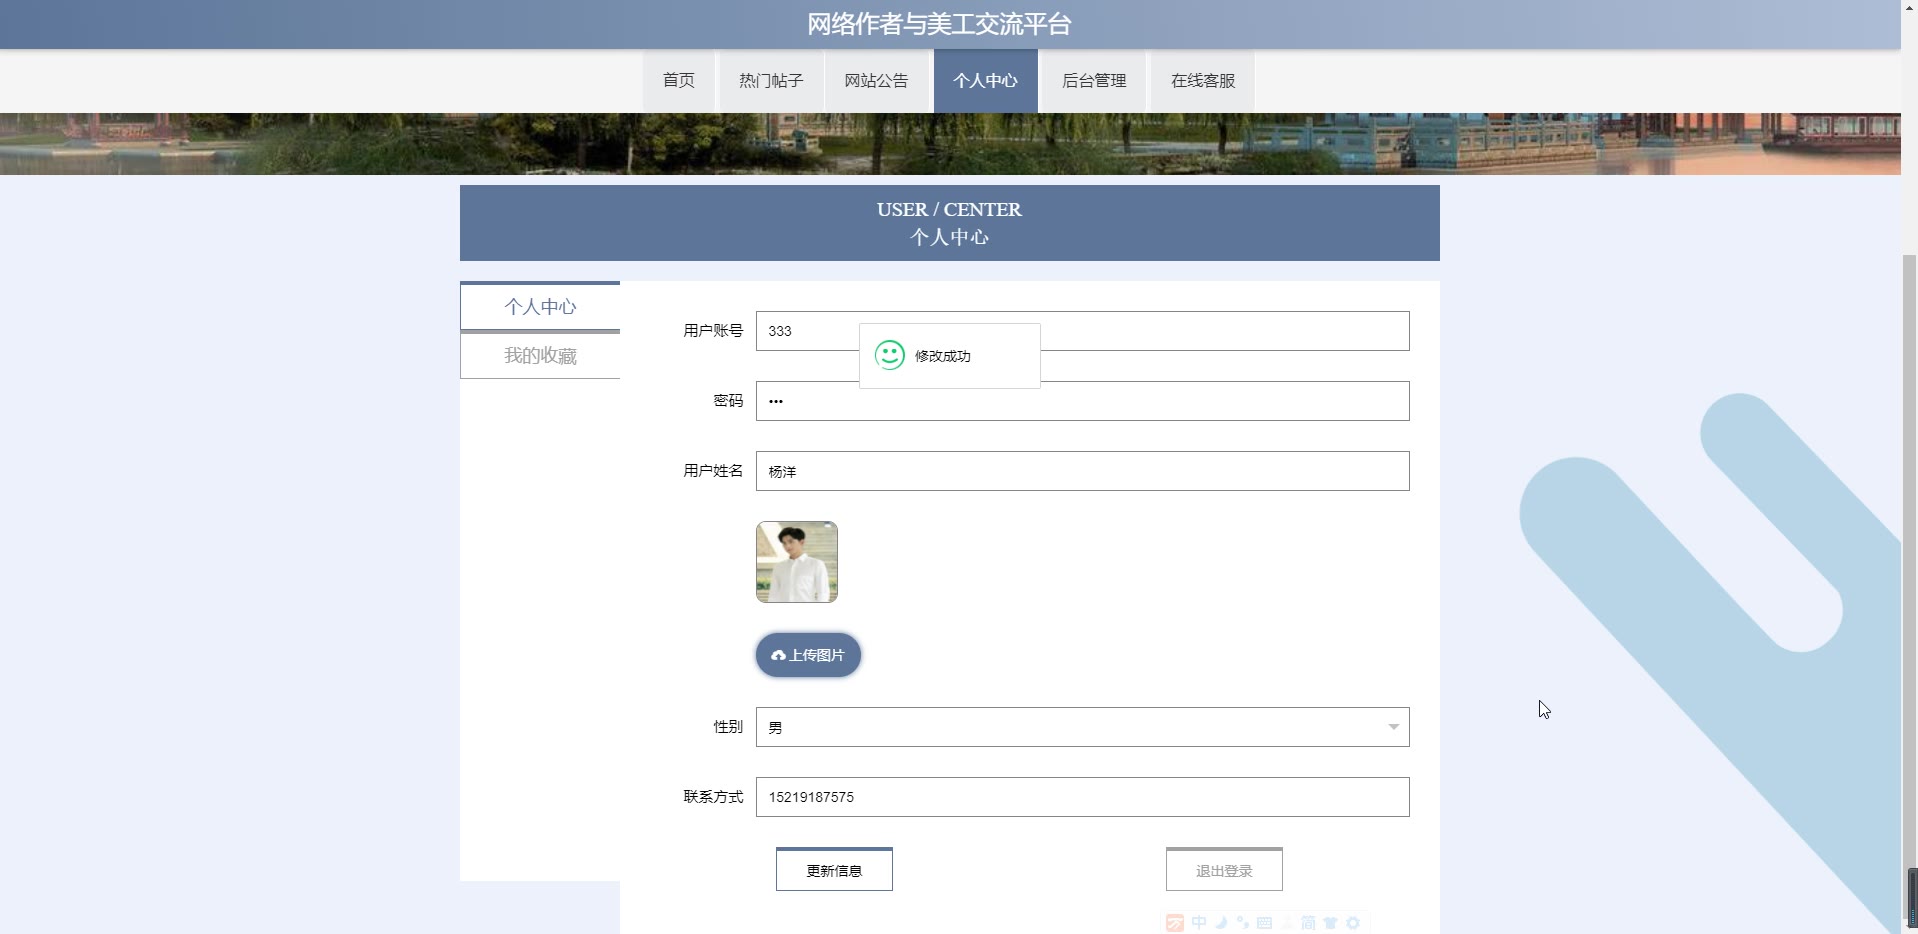Click the 更新信息 button
1918x934 pixels.
tap(834, 870)
